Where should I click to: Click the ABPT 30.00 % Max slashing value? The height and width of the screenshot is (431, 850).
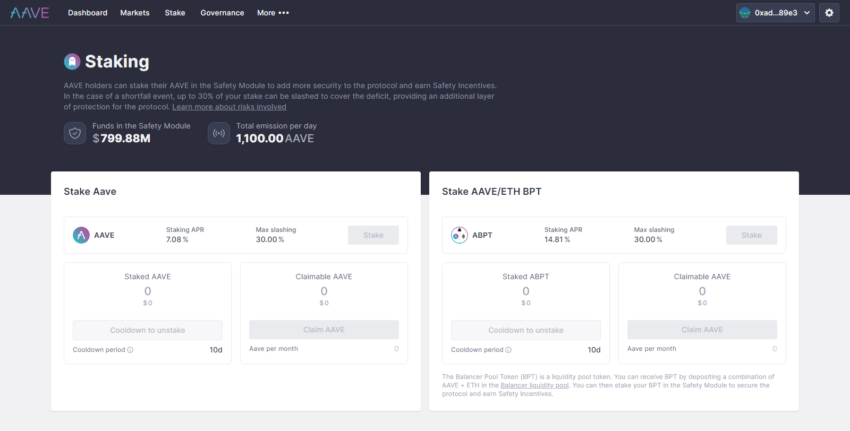click(648, 240)
